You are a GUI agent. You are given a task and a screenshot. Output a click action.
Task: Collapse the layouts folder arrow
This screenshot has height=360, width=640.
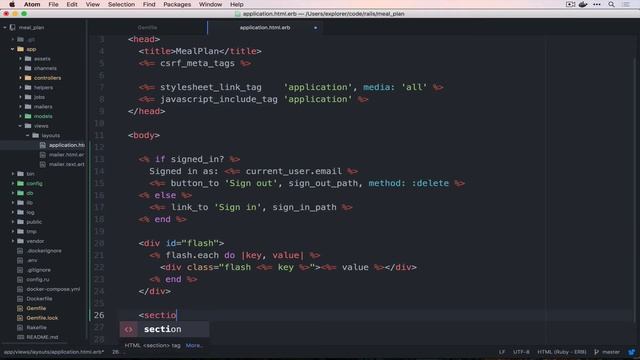click(x=28, y=135)
